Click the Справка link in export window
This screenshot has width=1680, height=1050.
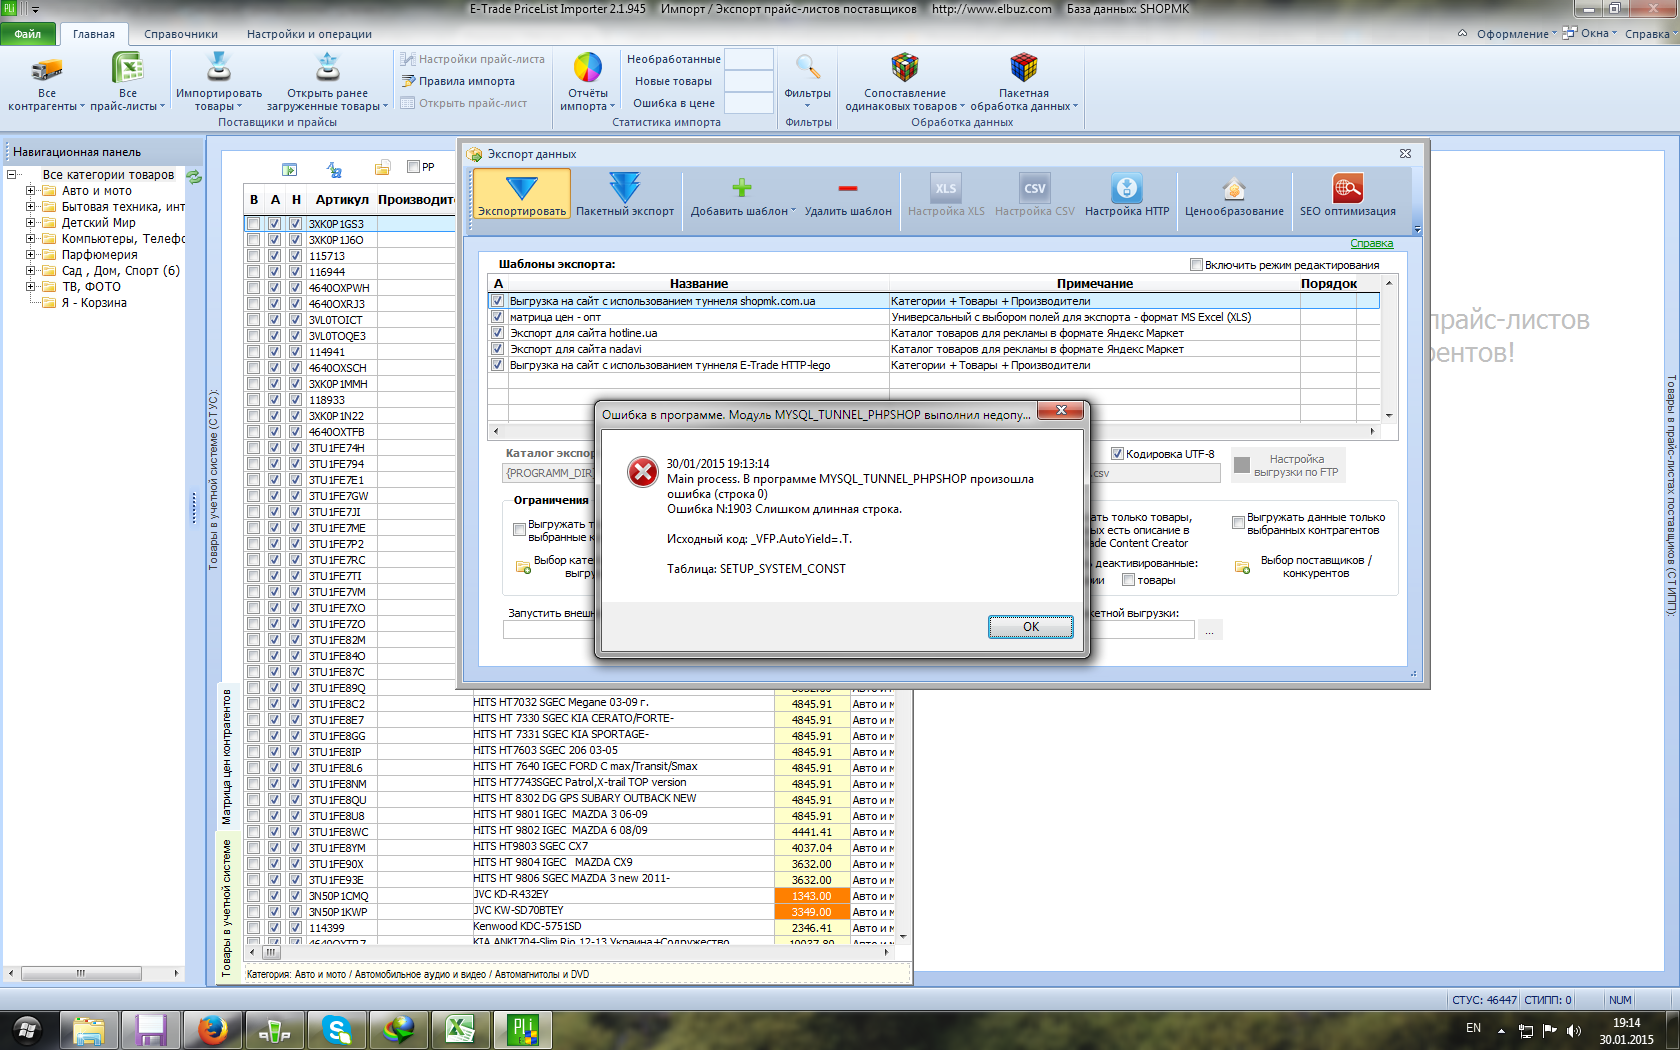(x=1371, y=244)
